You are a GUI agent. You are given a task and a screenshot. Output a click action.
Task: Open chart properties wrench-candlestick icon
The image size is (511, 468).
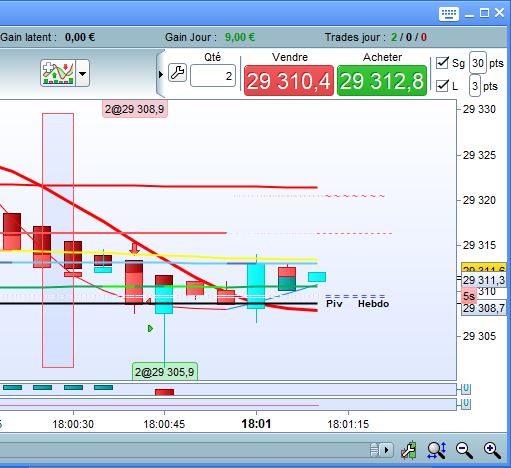coord(409,450)
